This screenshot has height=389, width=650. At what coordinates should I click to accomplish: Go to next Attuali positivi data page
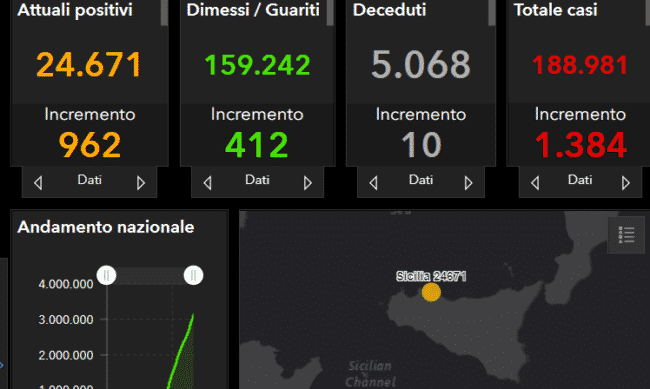point(141,182)
